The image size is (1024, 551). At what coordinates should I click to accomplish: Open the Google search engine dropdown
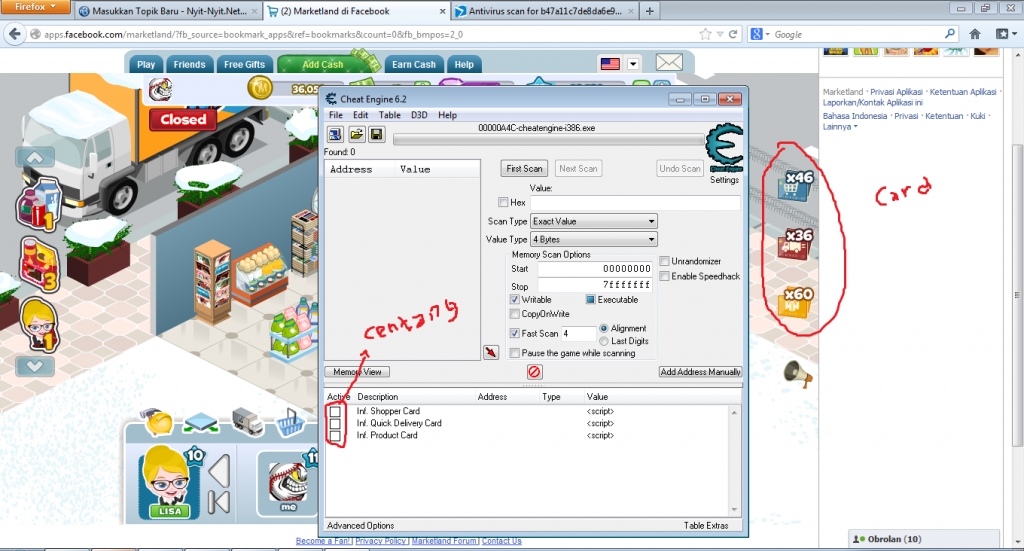point(761,34)
